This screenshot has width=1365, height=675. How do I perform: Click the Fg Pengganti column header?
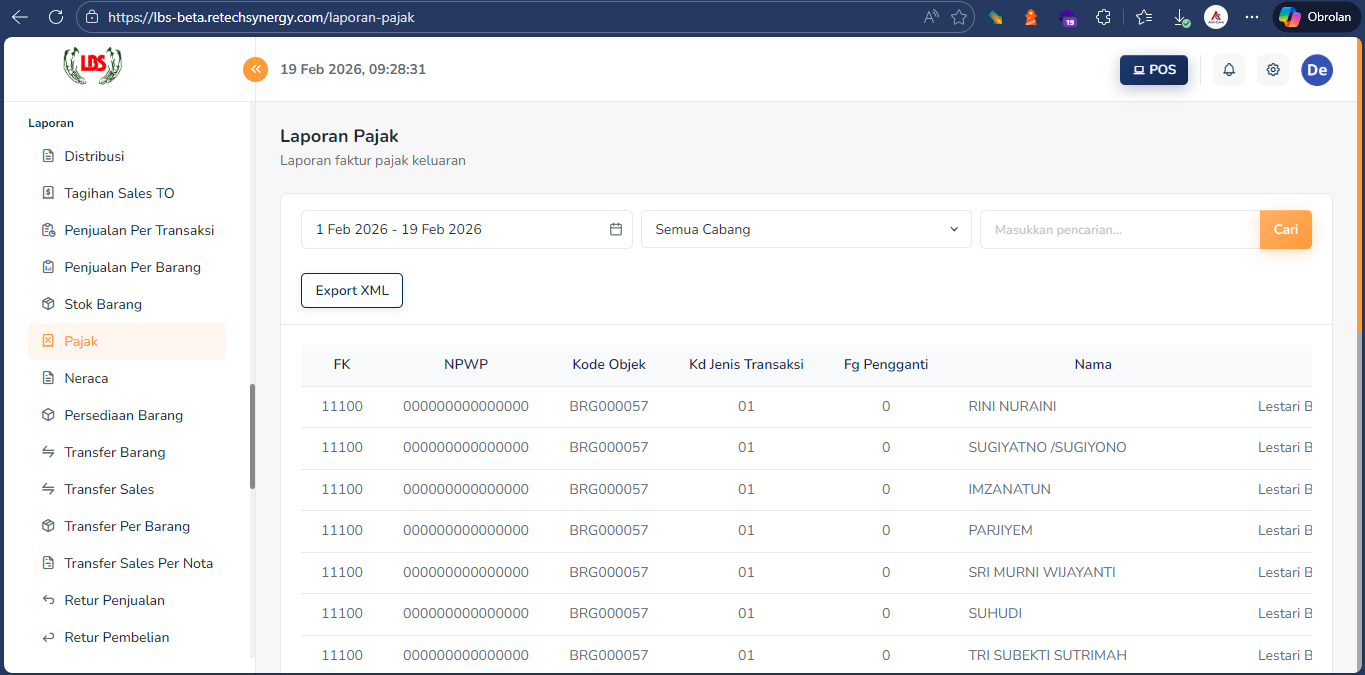[886, 364]
